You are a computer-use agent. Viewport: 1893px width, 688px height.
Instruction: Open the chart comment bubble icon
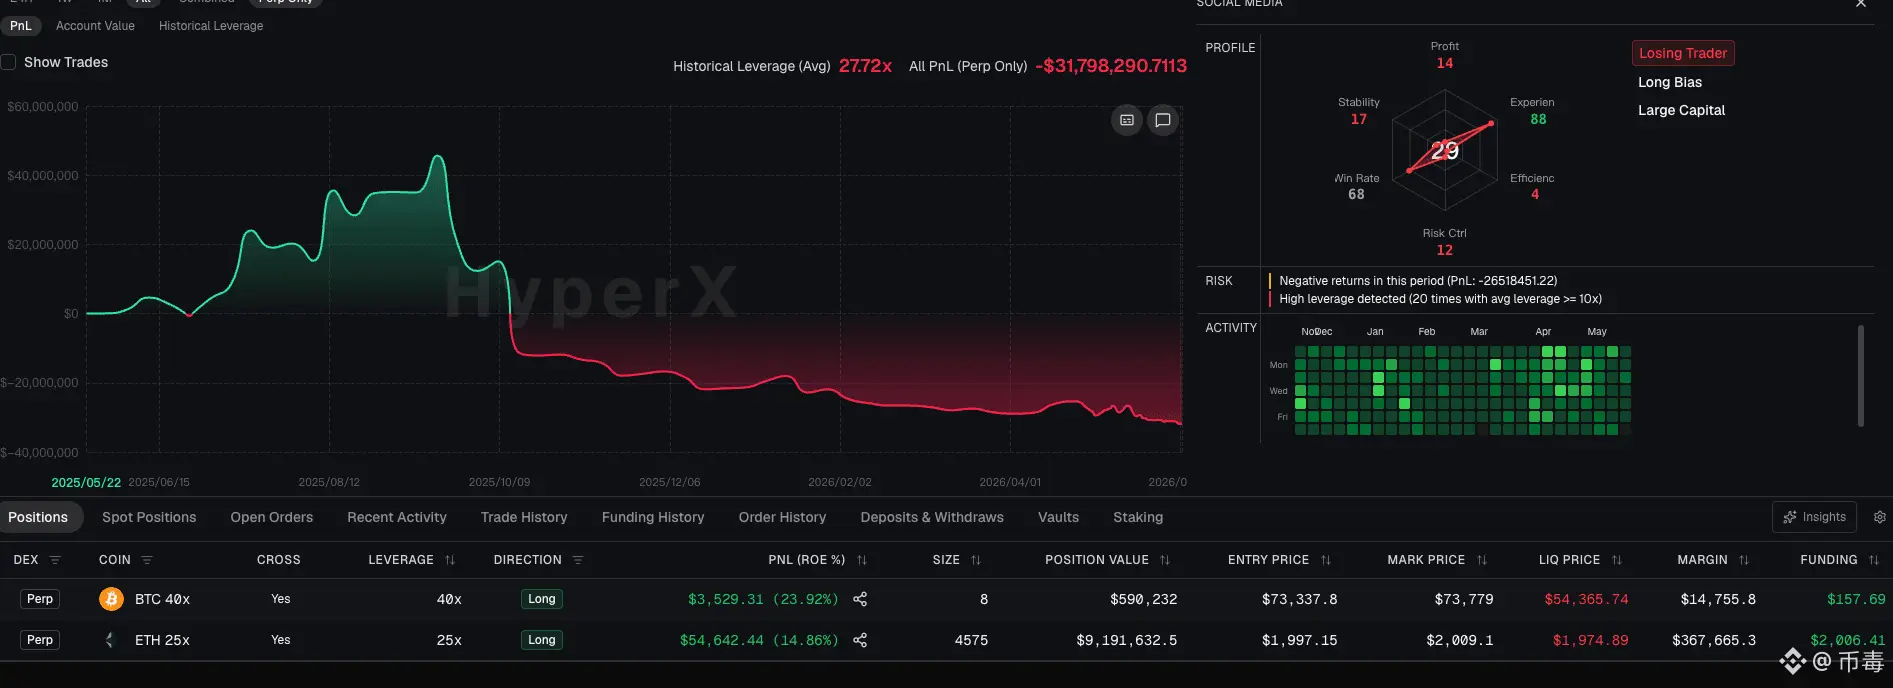coord(1163,120)
